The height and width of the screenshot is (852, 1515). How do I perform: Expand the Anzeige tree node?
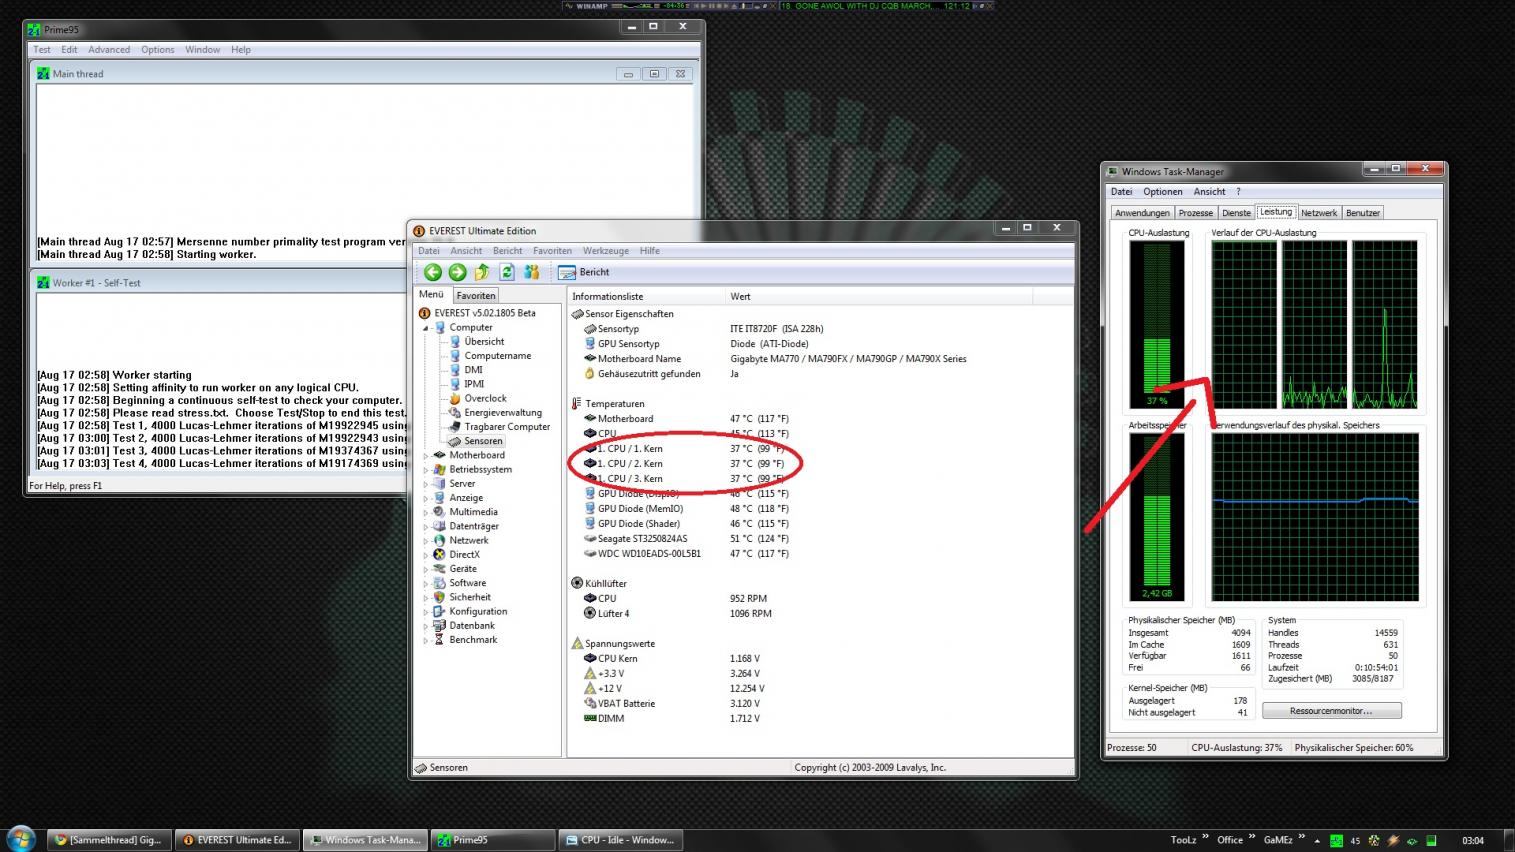pos(426,497)
